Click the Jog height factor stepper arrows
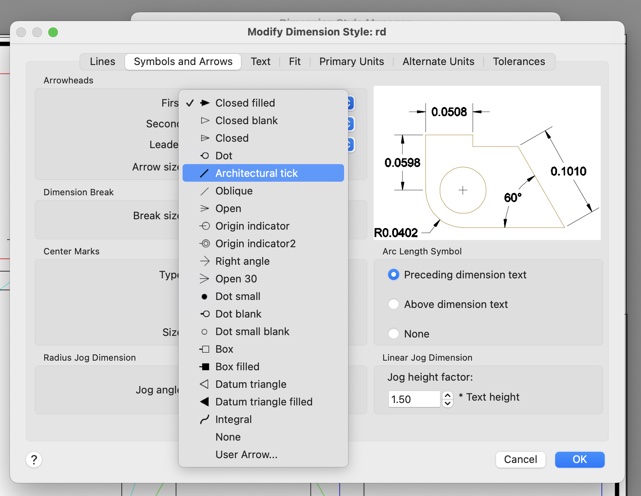Image resolution: width=641 pixels, height=496 pixels. coord(448,399)
